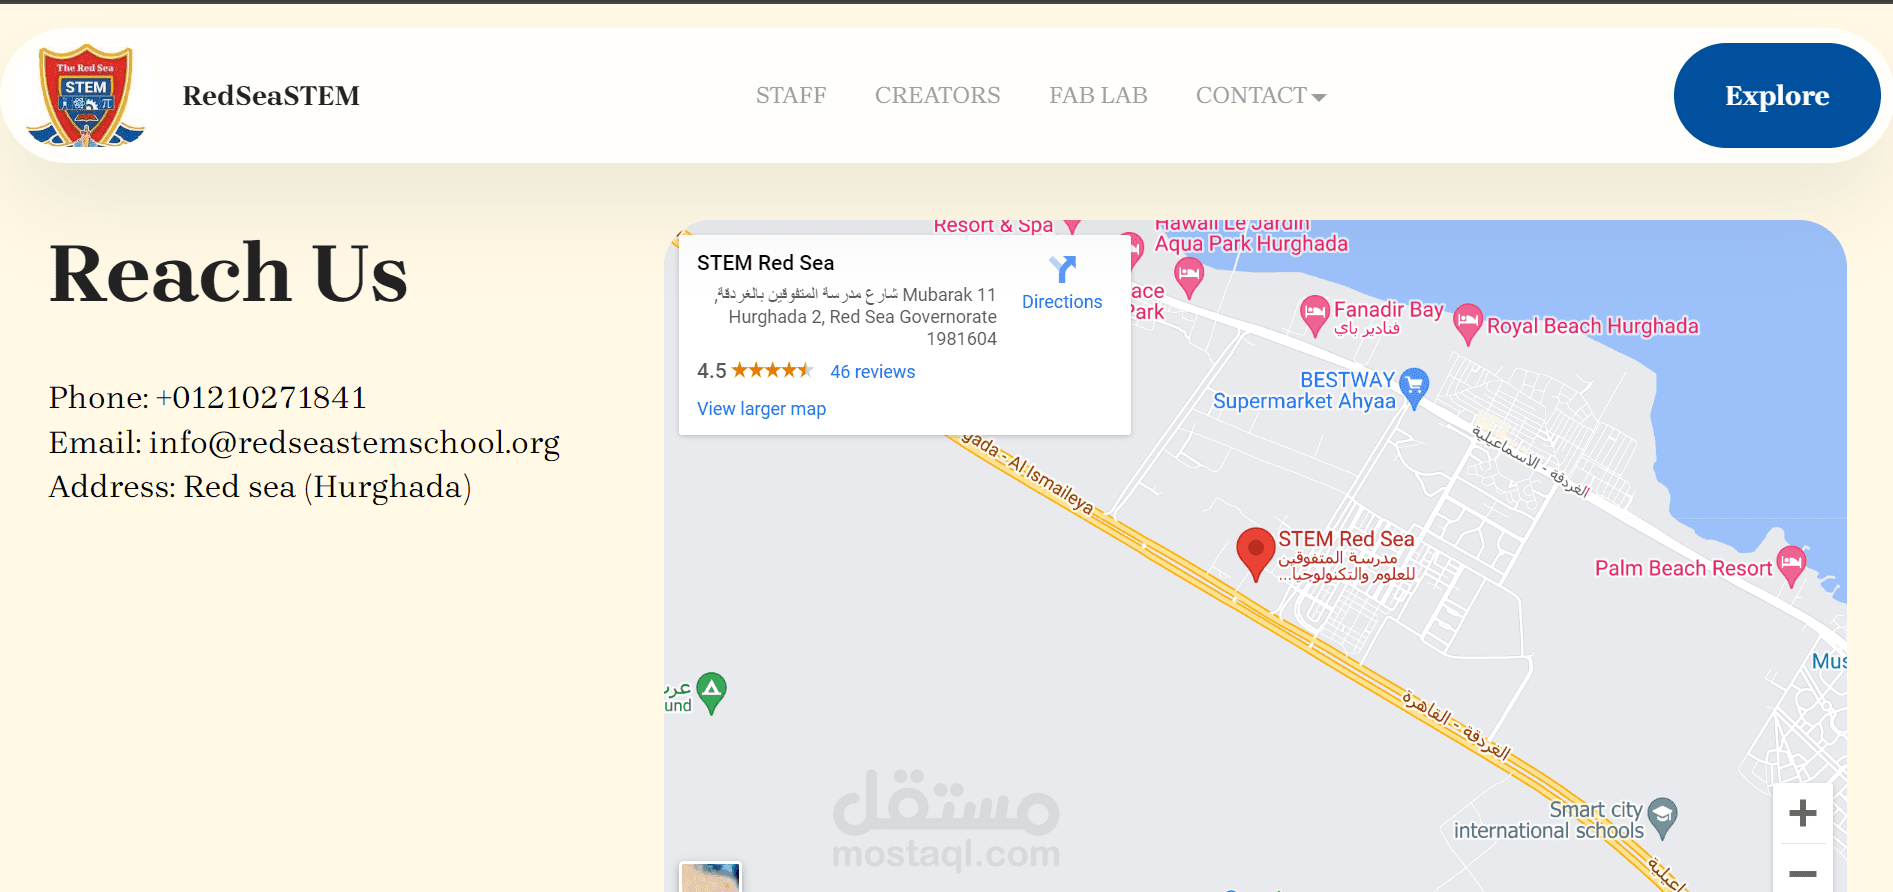Click the Royal Beach Hurghada hotel pin
Screen dimensions: 1893x892
(1467, 324)
